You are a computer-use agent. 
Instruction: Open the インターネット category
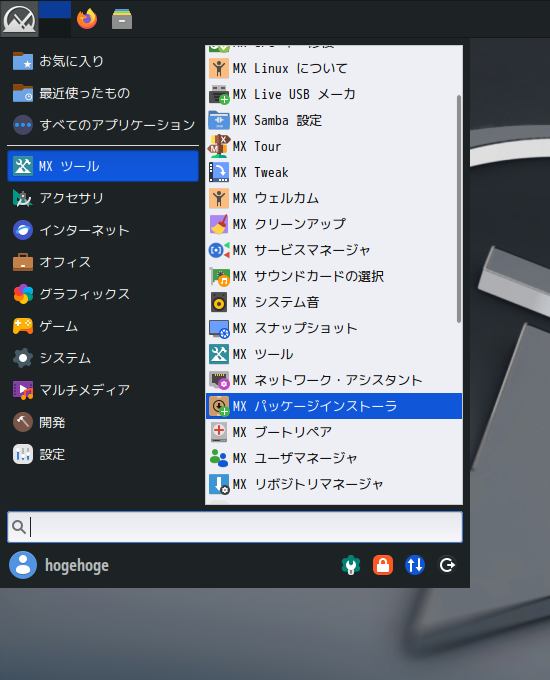[x=103, y=230]
